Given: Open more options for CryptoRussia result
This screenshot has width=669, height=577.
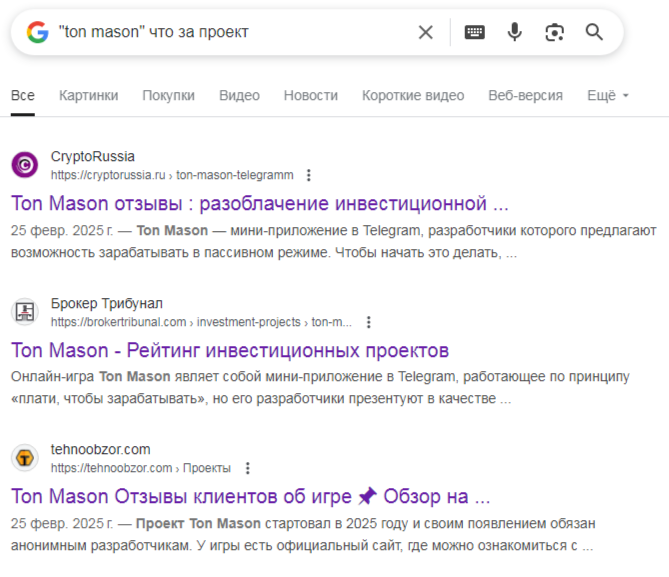Looking at the screenshot, I should [x=308, y=175].
